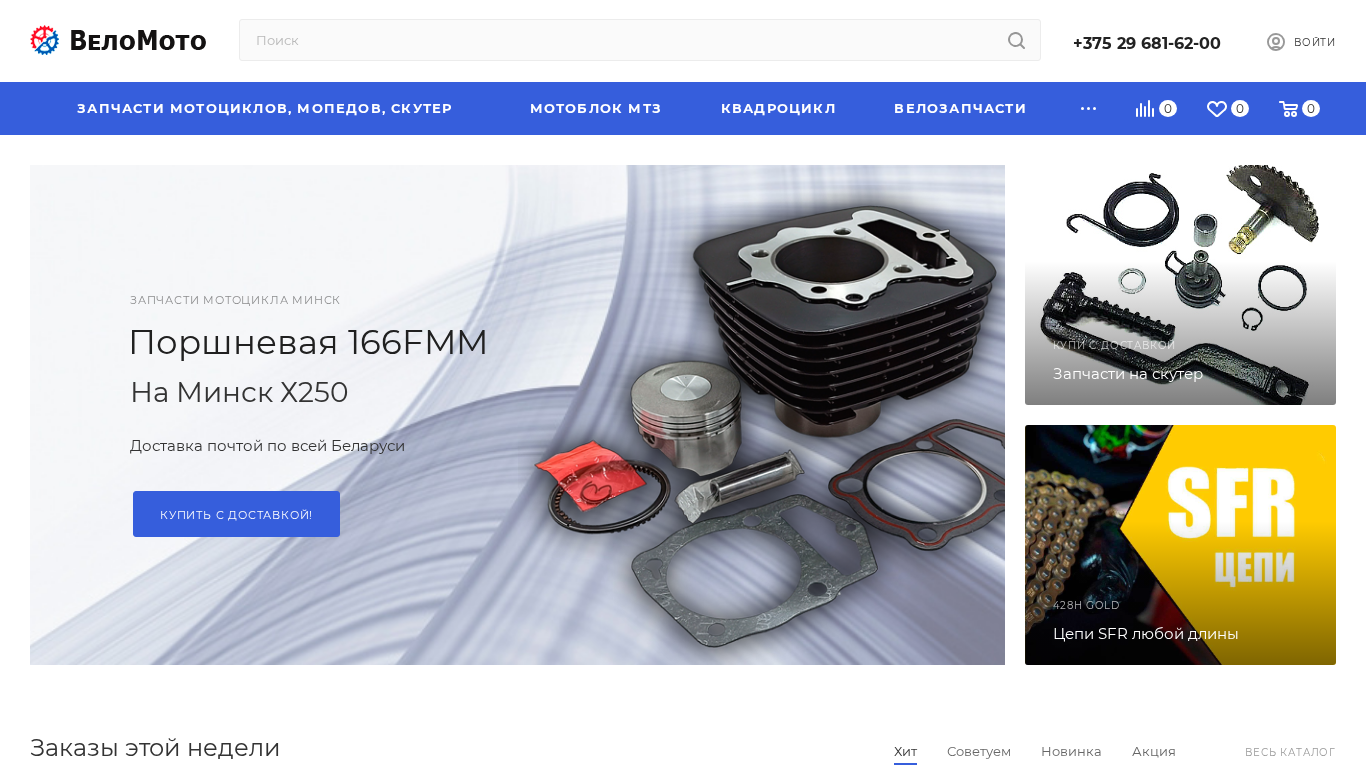1366x768 pixels.
Task: Open the product comparison chart icon
Action: coord(1144,109)
